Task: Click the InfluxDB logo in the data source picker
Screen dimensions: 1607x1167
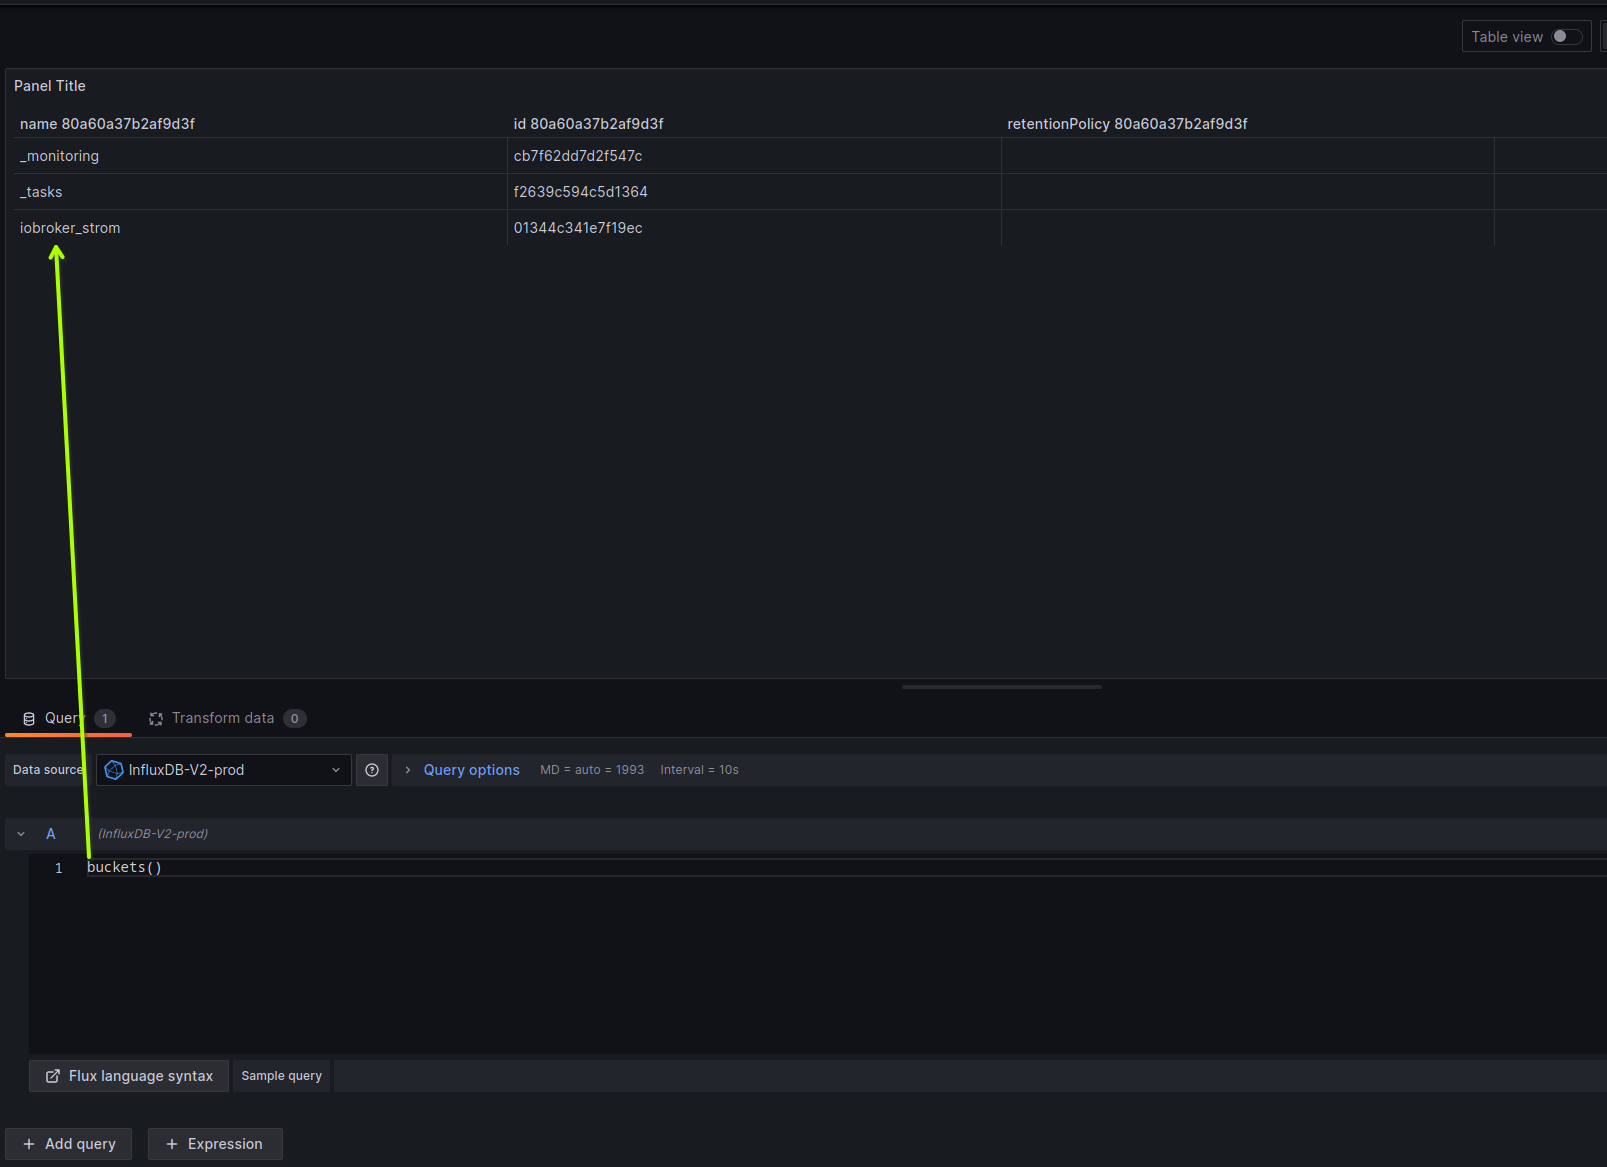Action: 114,770
